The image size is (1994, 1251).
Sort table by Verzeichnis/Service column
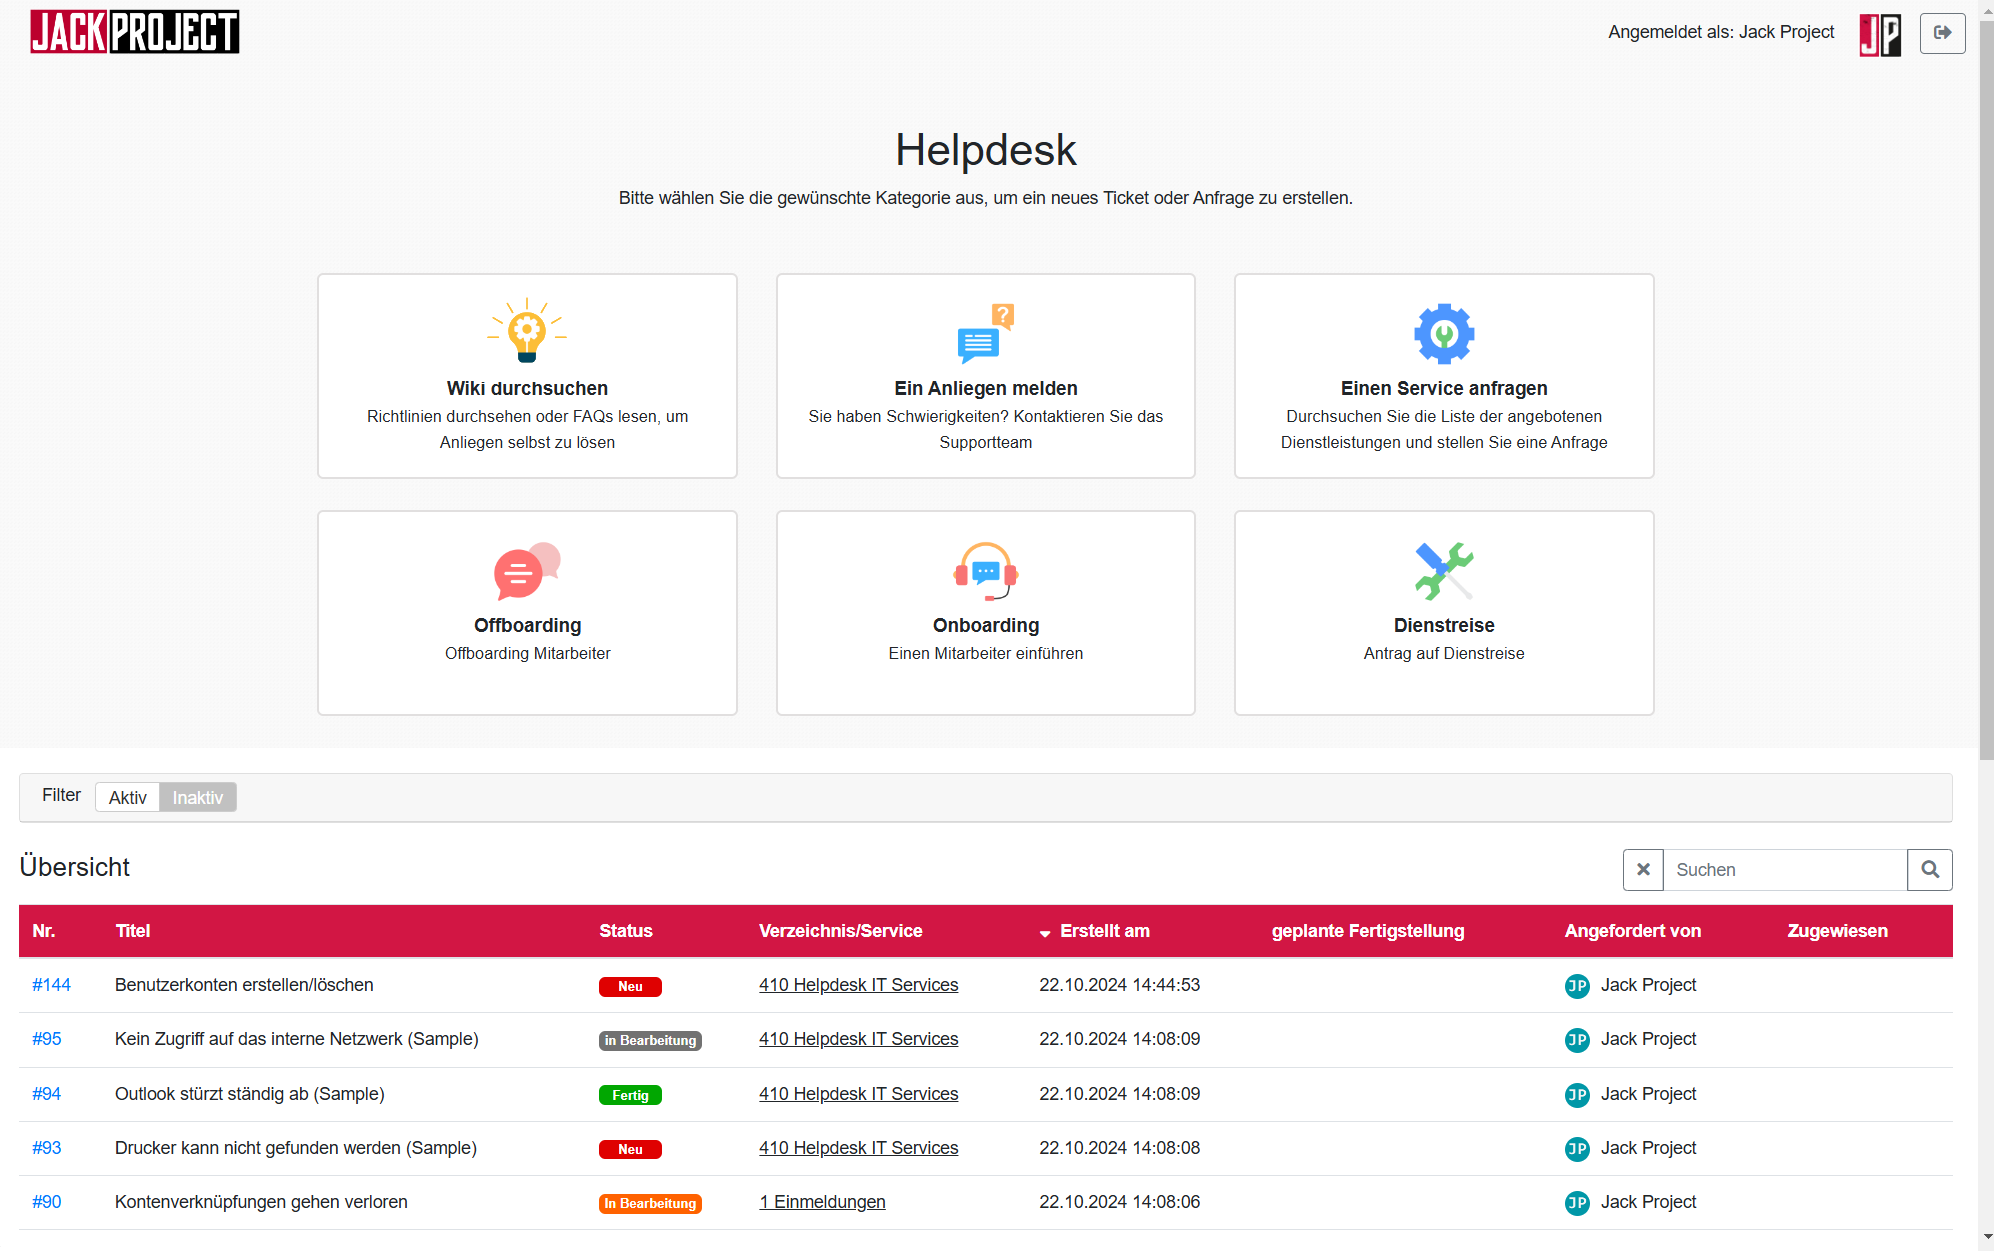(x=840, y=931)
